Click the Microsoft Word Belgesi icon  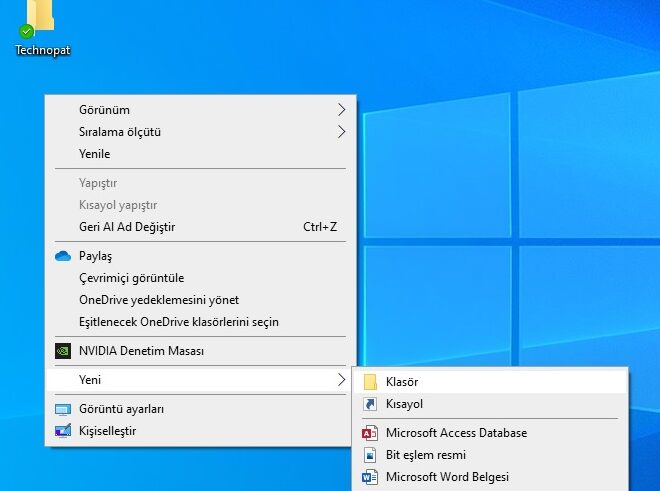pos(370,477)
